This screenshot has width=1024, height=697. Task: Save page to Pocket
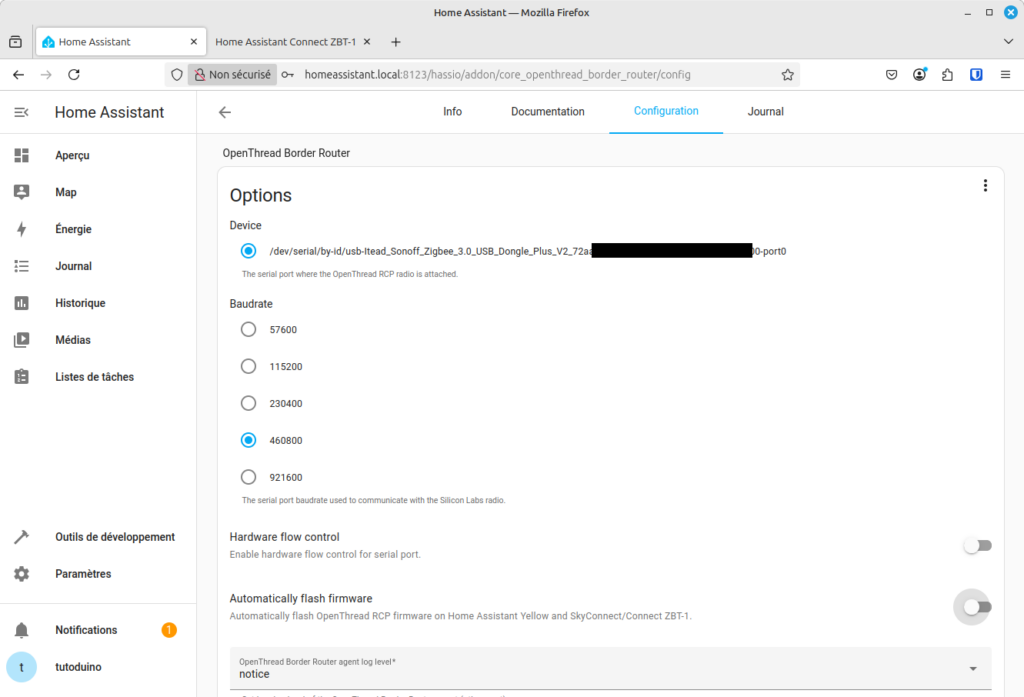click(x=891, y=74)
